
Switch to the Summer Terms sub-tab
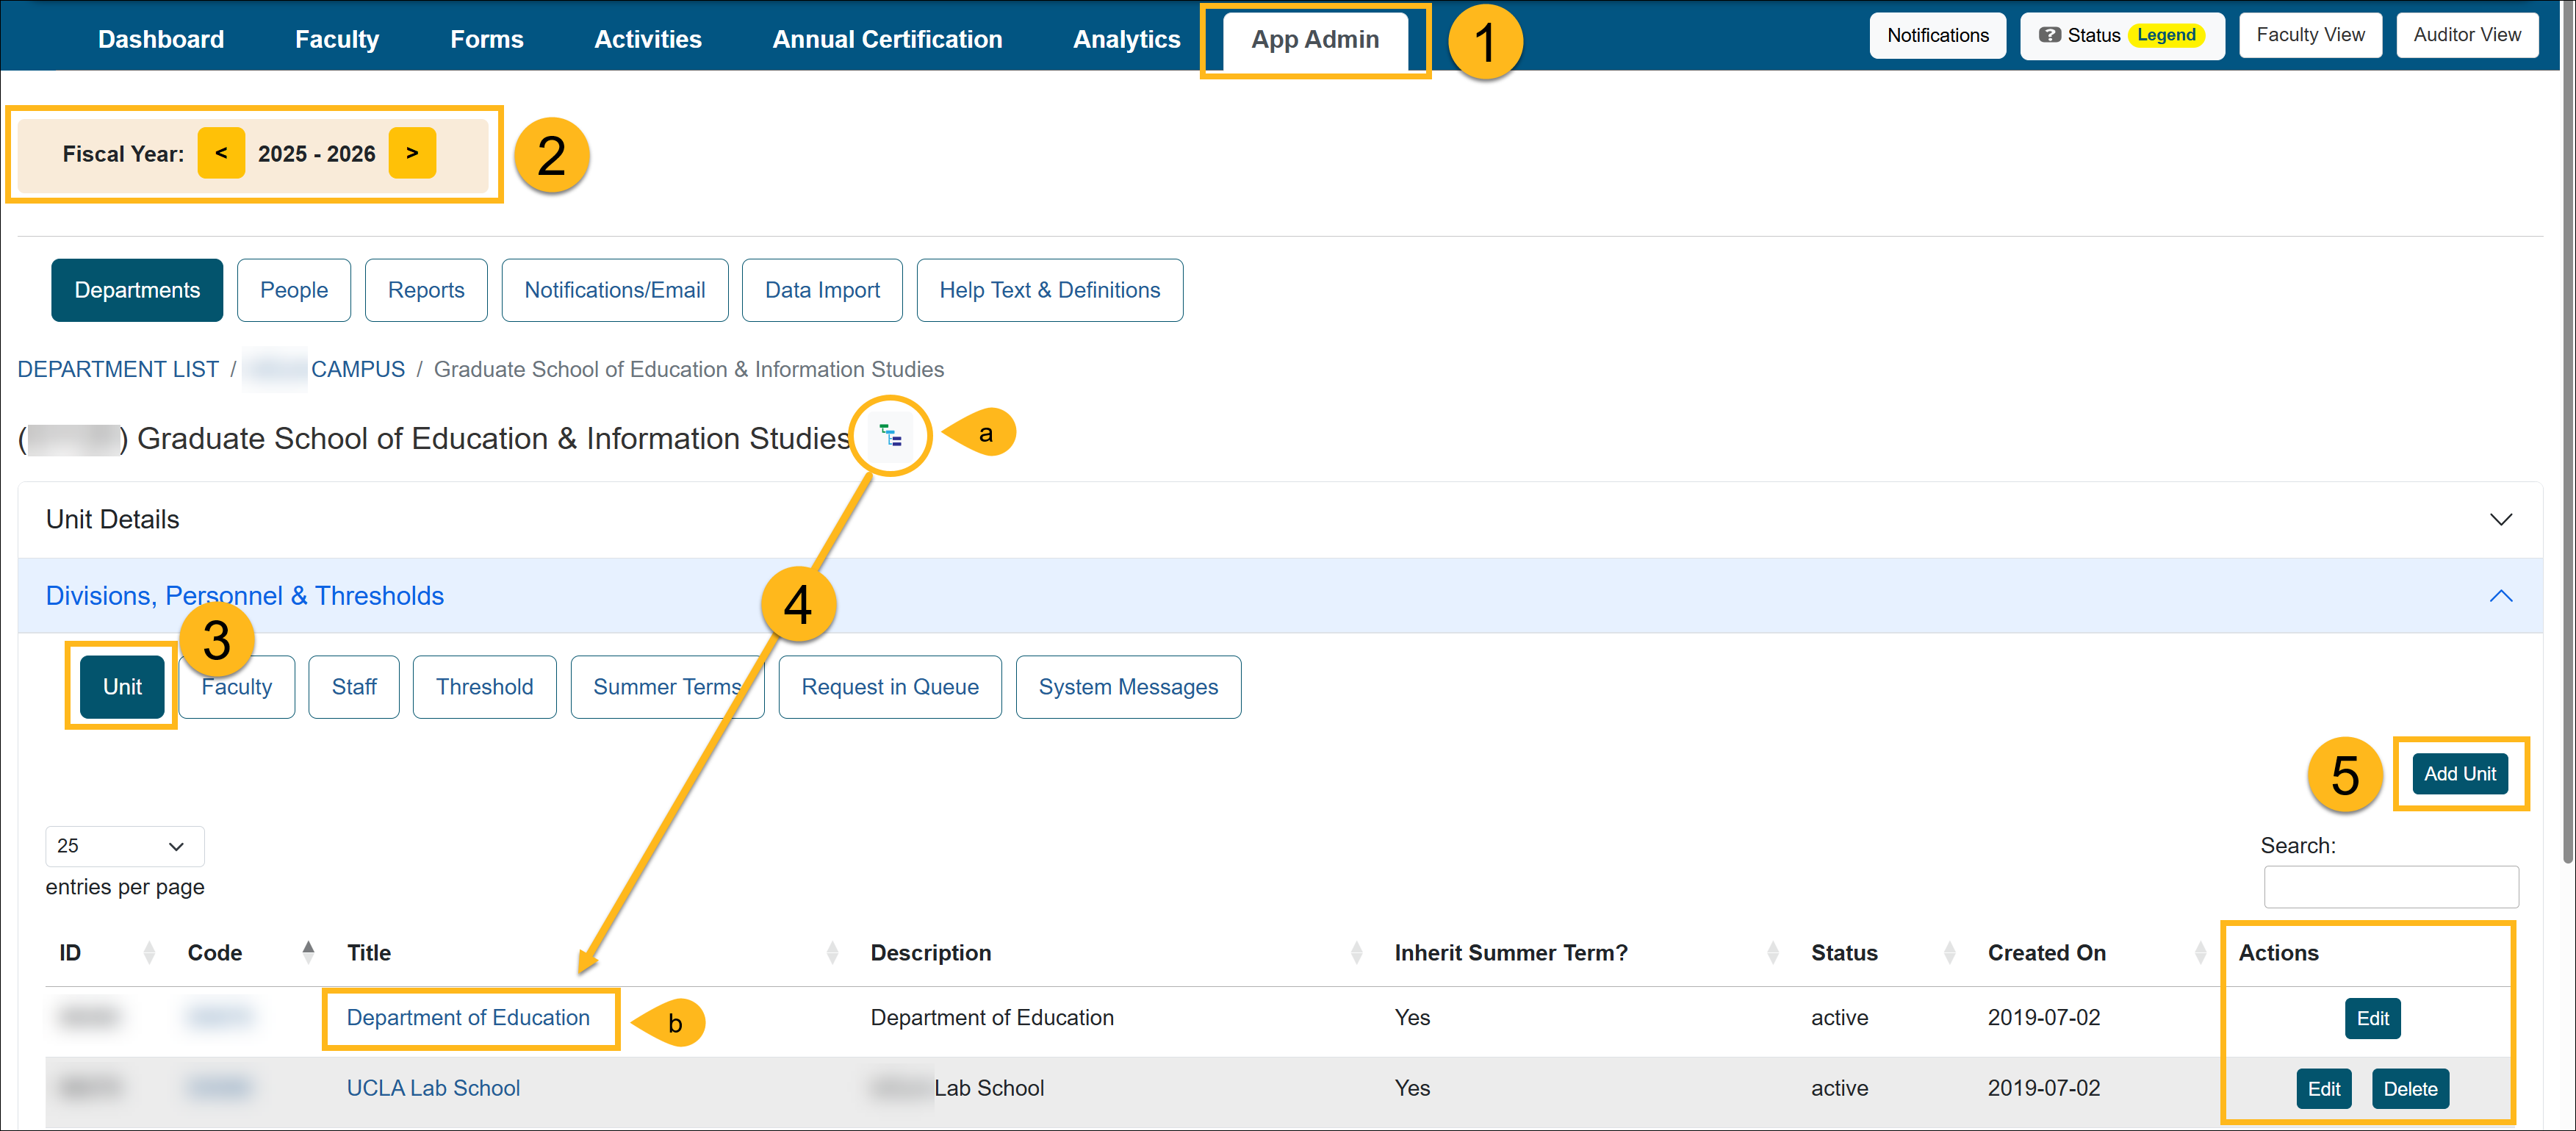point(666,687)
